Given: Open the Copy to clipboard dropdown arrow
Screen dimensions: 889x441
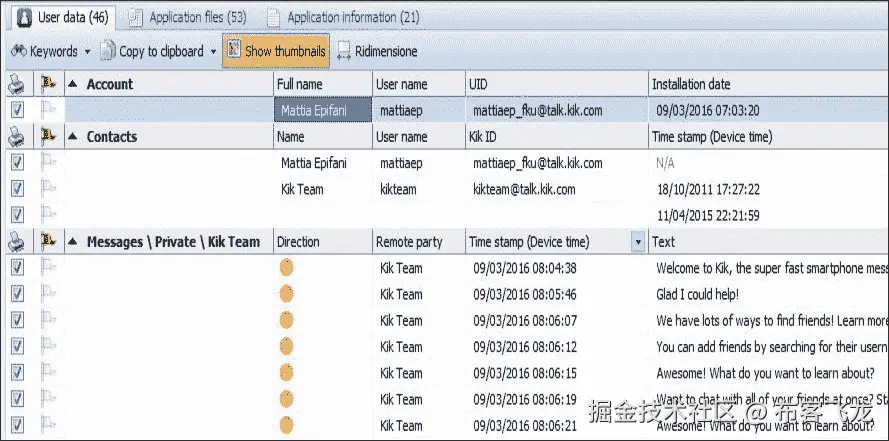Looking at the screenshot, I should tap(213, 52).
